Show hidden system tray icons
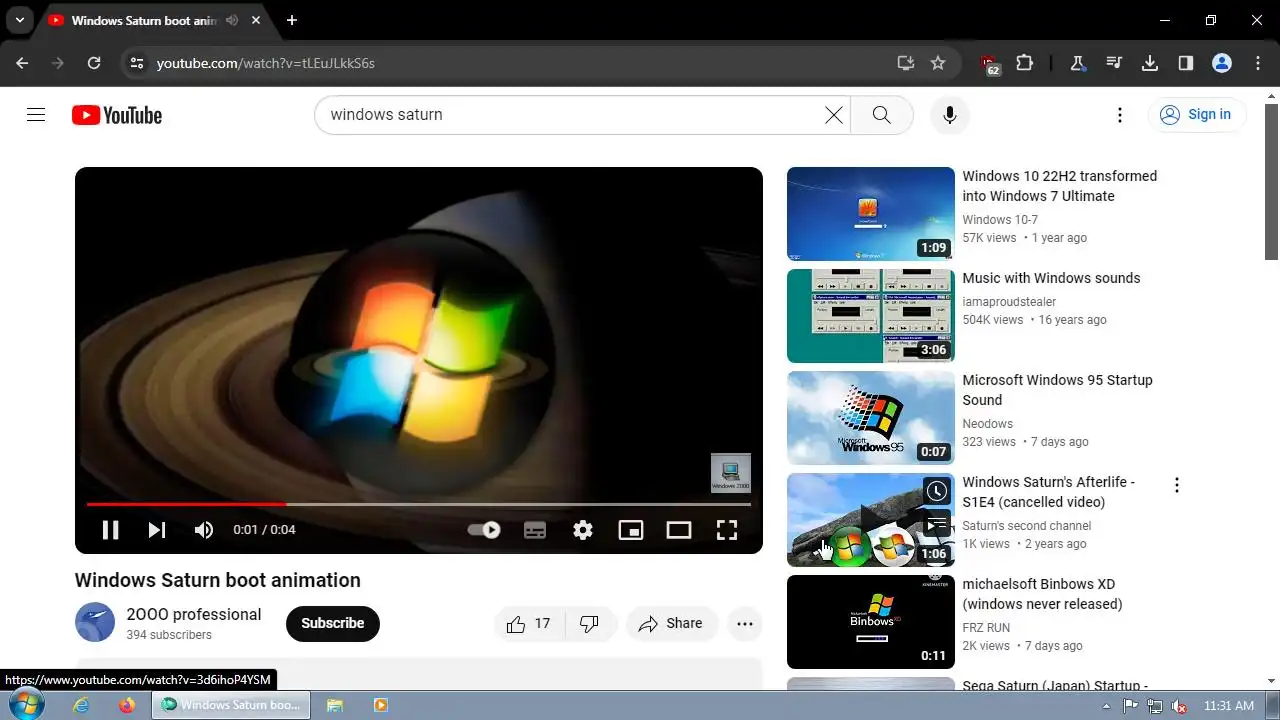This screenshot has height=720, width=1280. [x=1108, y=705]
